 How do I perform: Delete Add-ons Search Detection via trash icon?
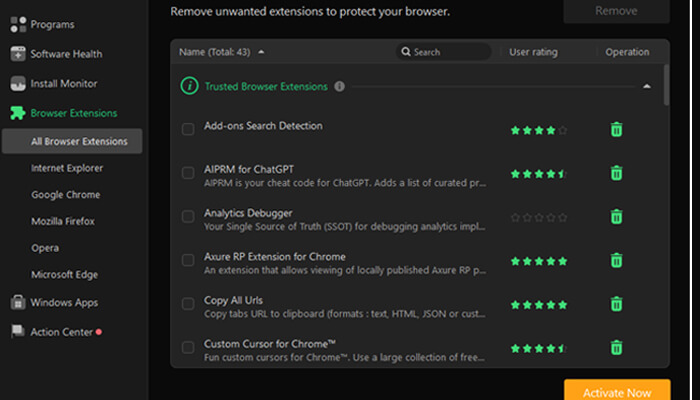[x=616, y=129]
